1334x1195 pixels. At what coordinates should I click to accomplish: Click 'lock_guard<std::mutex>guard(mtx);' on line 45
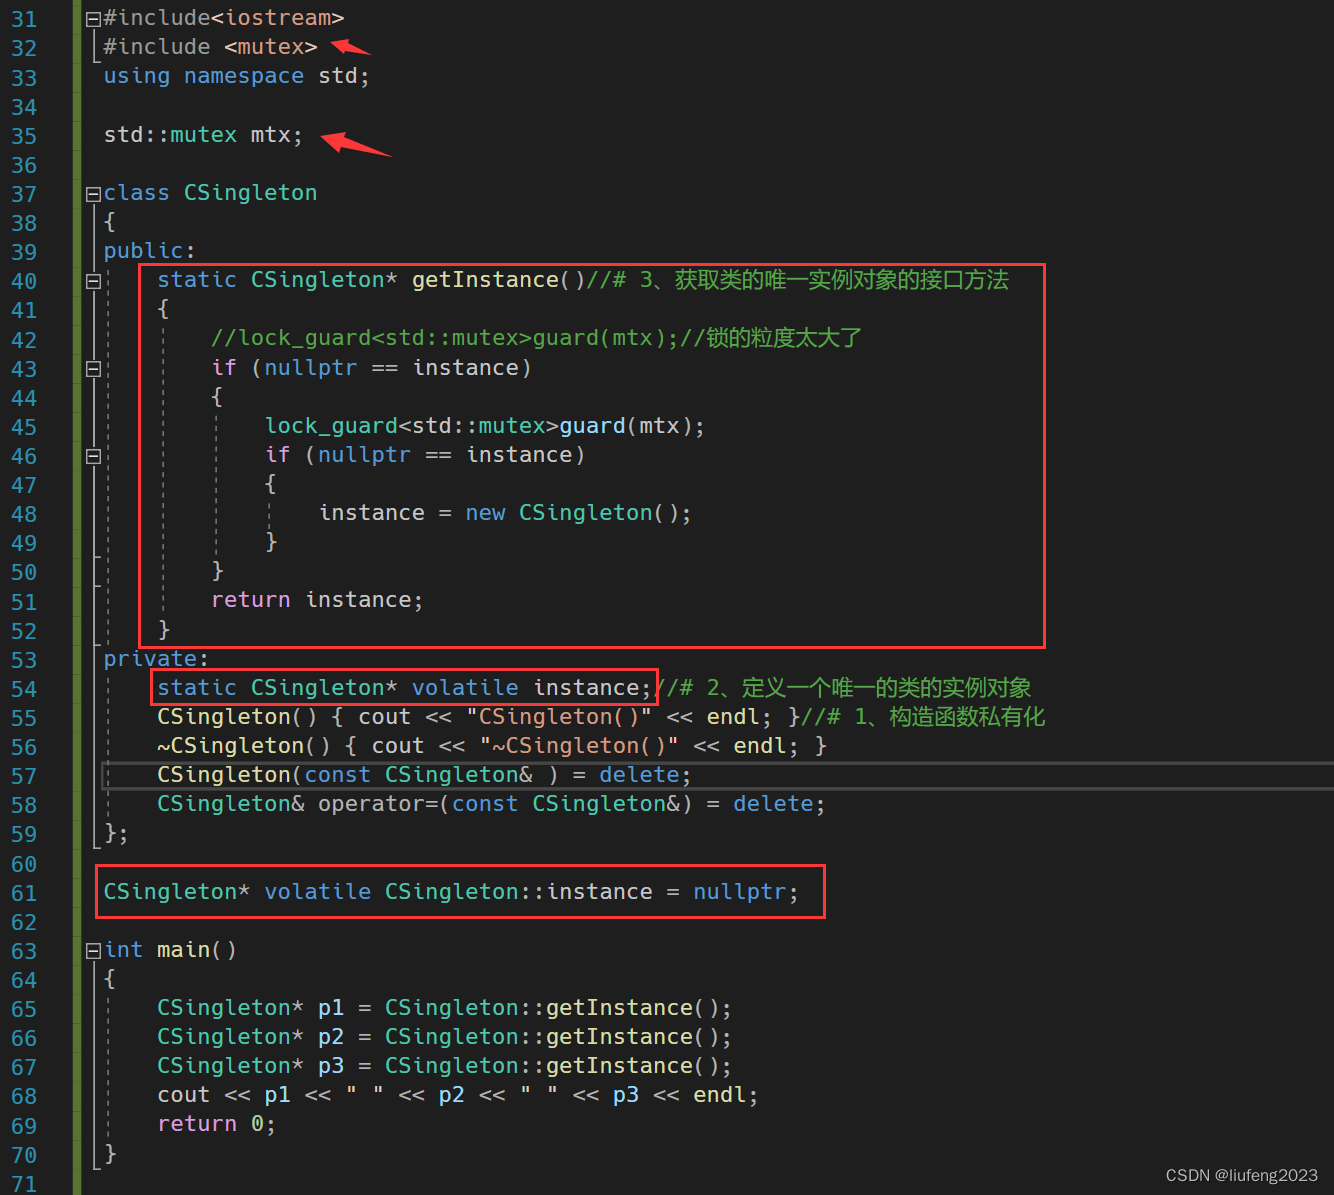click(485, 426)
